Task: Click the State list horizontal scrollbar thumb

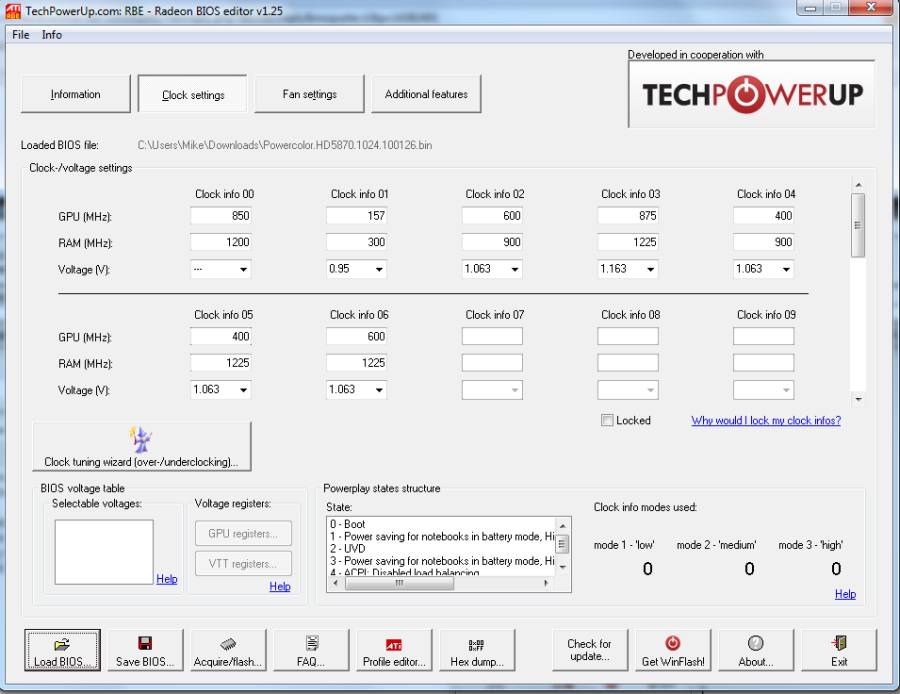Action: tap(399, 583)
